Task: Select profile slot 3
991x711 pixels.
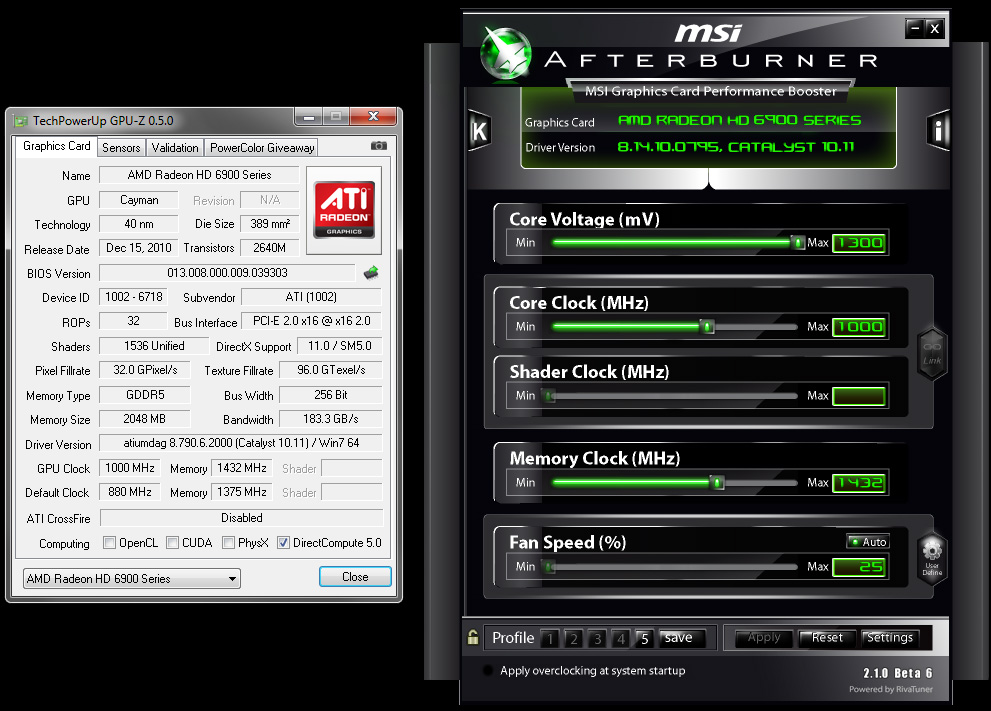Action: pyautogui.click(x=597, y=638)
